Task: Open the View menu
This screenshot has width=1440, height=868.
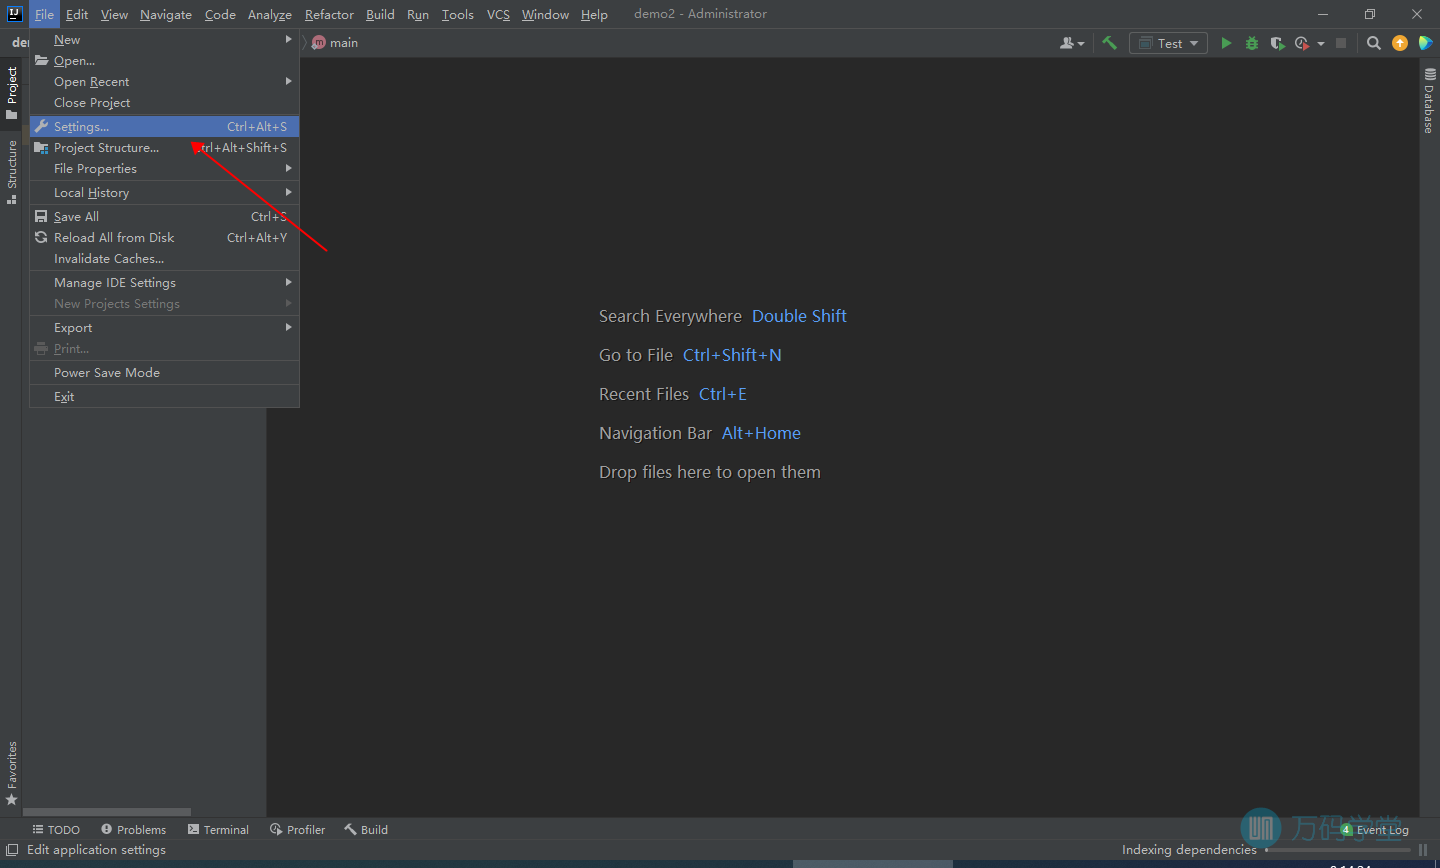Action: point(114,14)
